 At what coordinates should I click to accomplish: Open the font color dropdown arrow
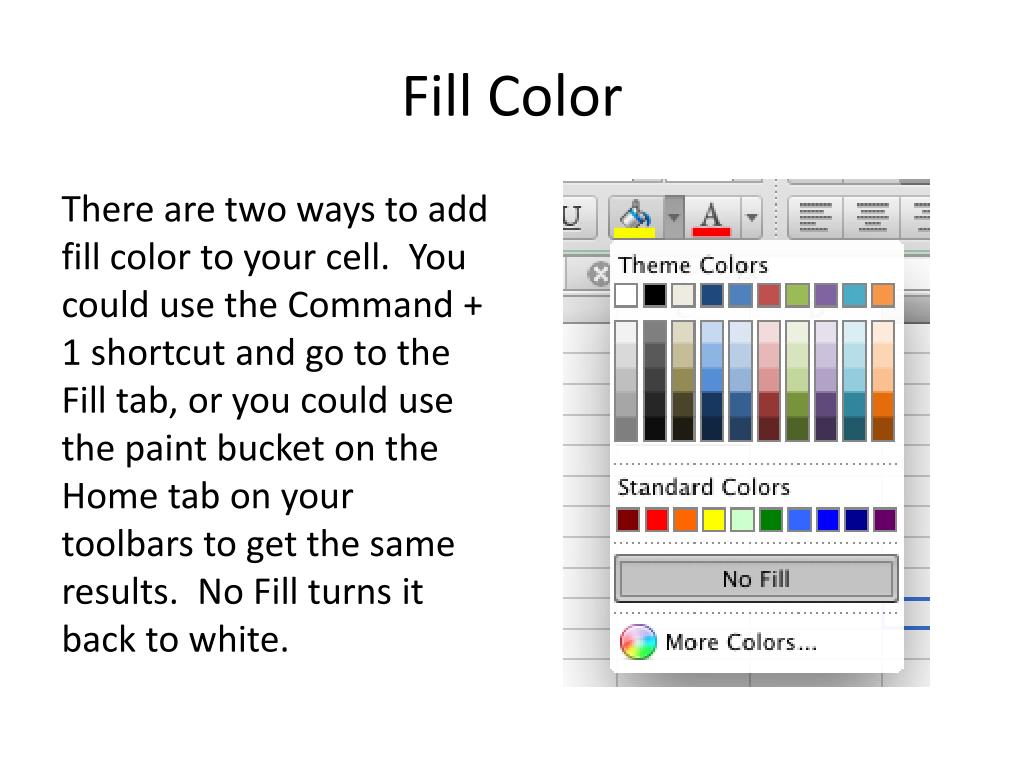coord(752,217)
